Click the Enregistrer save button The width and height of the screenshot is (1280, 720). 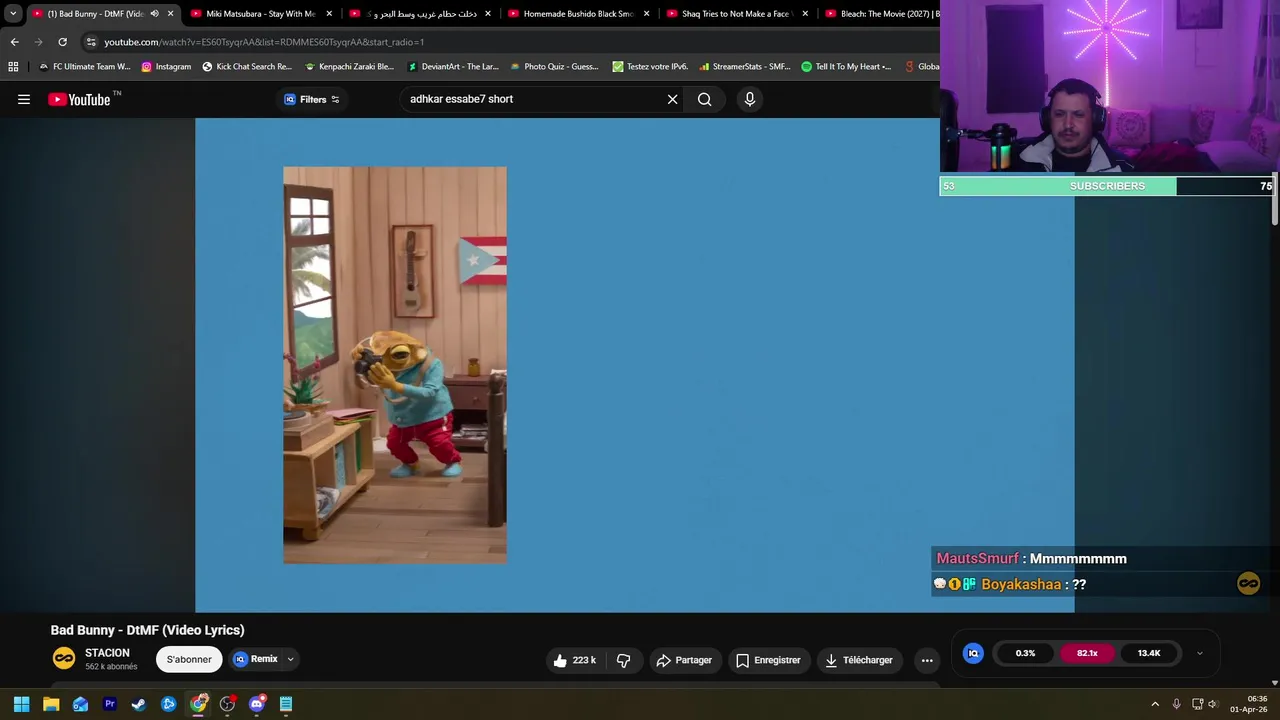(x=768, y=660)
